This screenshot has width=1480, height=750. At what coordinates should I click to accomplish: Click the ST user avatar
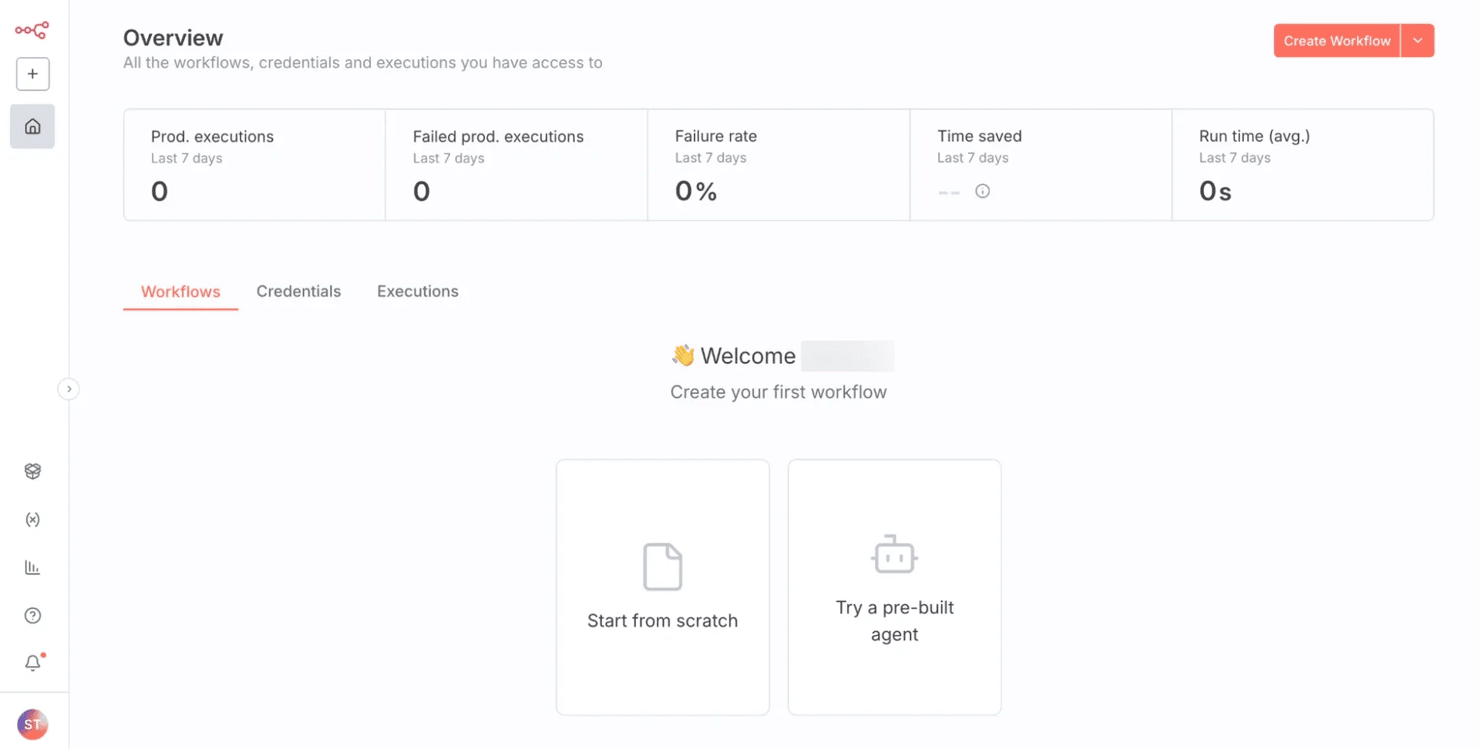33,724
